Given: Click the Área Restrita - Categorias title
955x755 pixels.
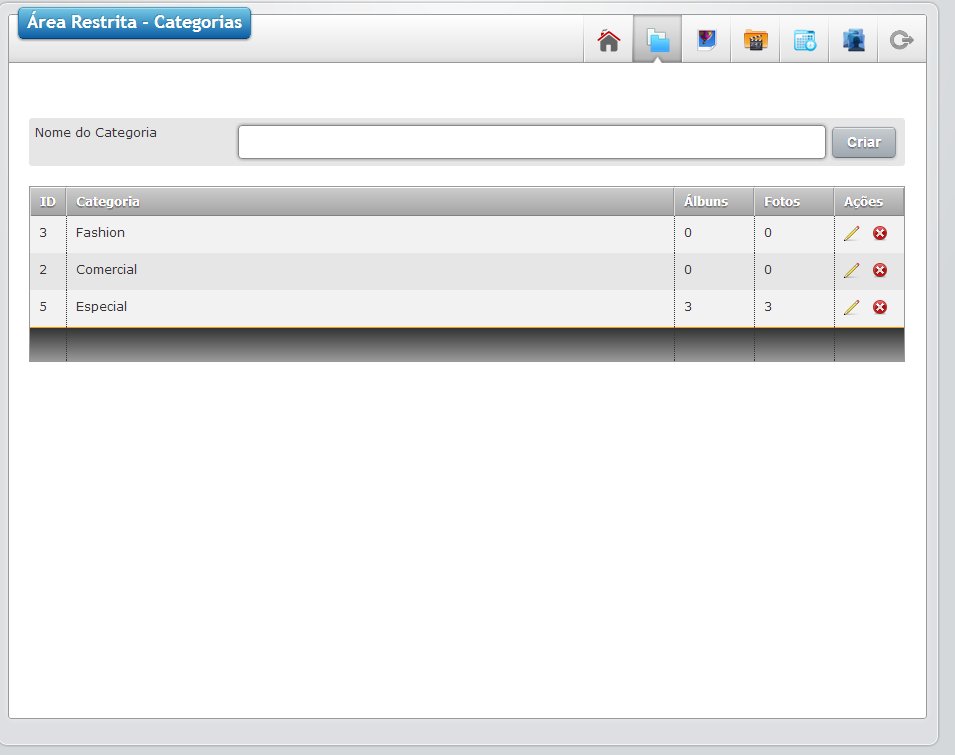Looking at the screenshot, I should point(135,23).
